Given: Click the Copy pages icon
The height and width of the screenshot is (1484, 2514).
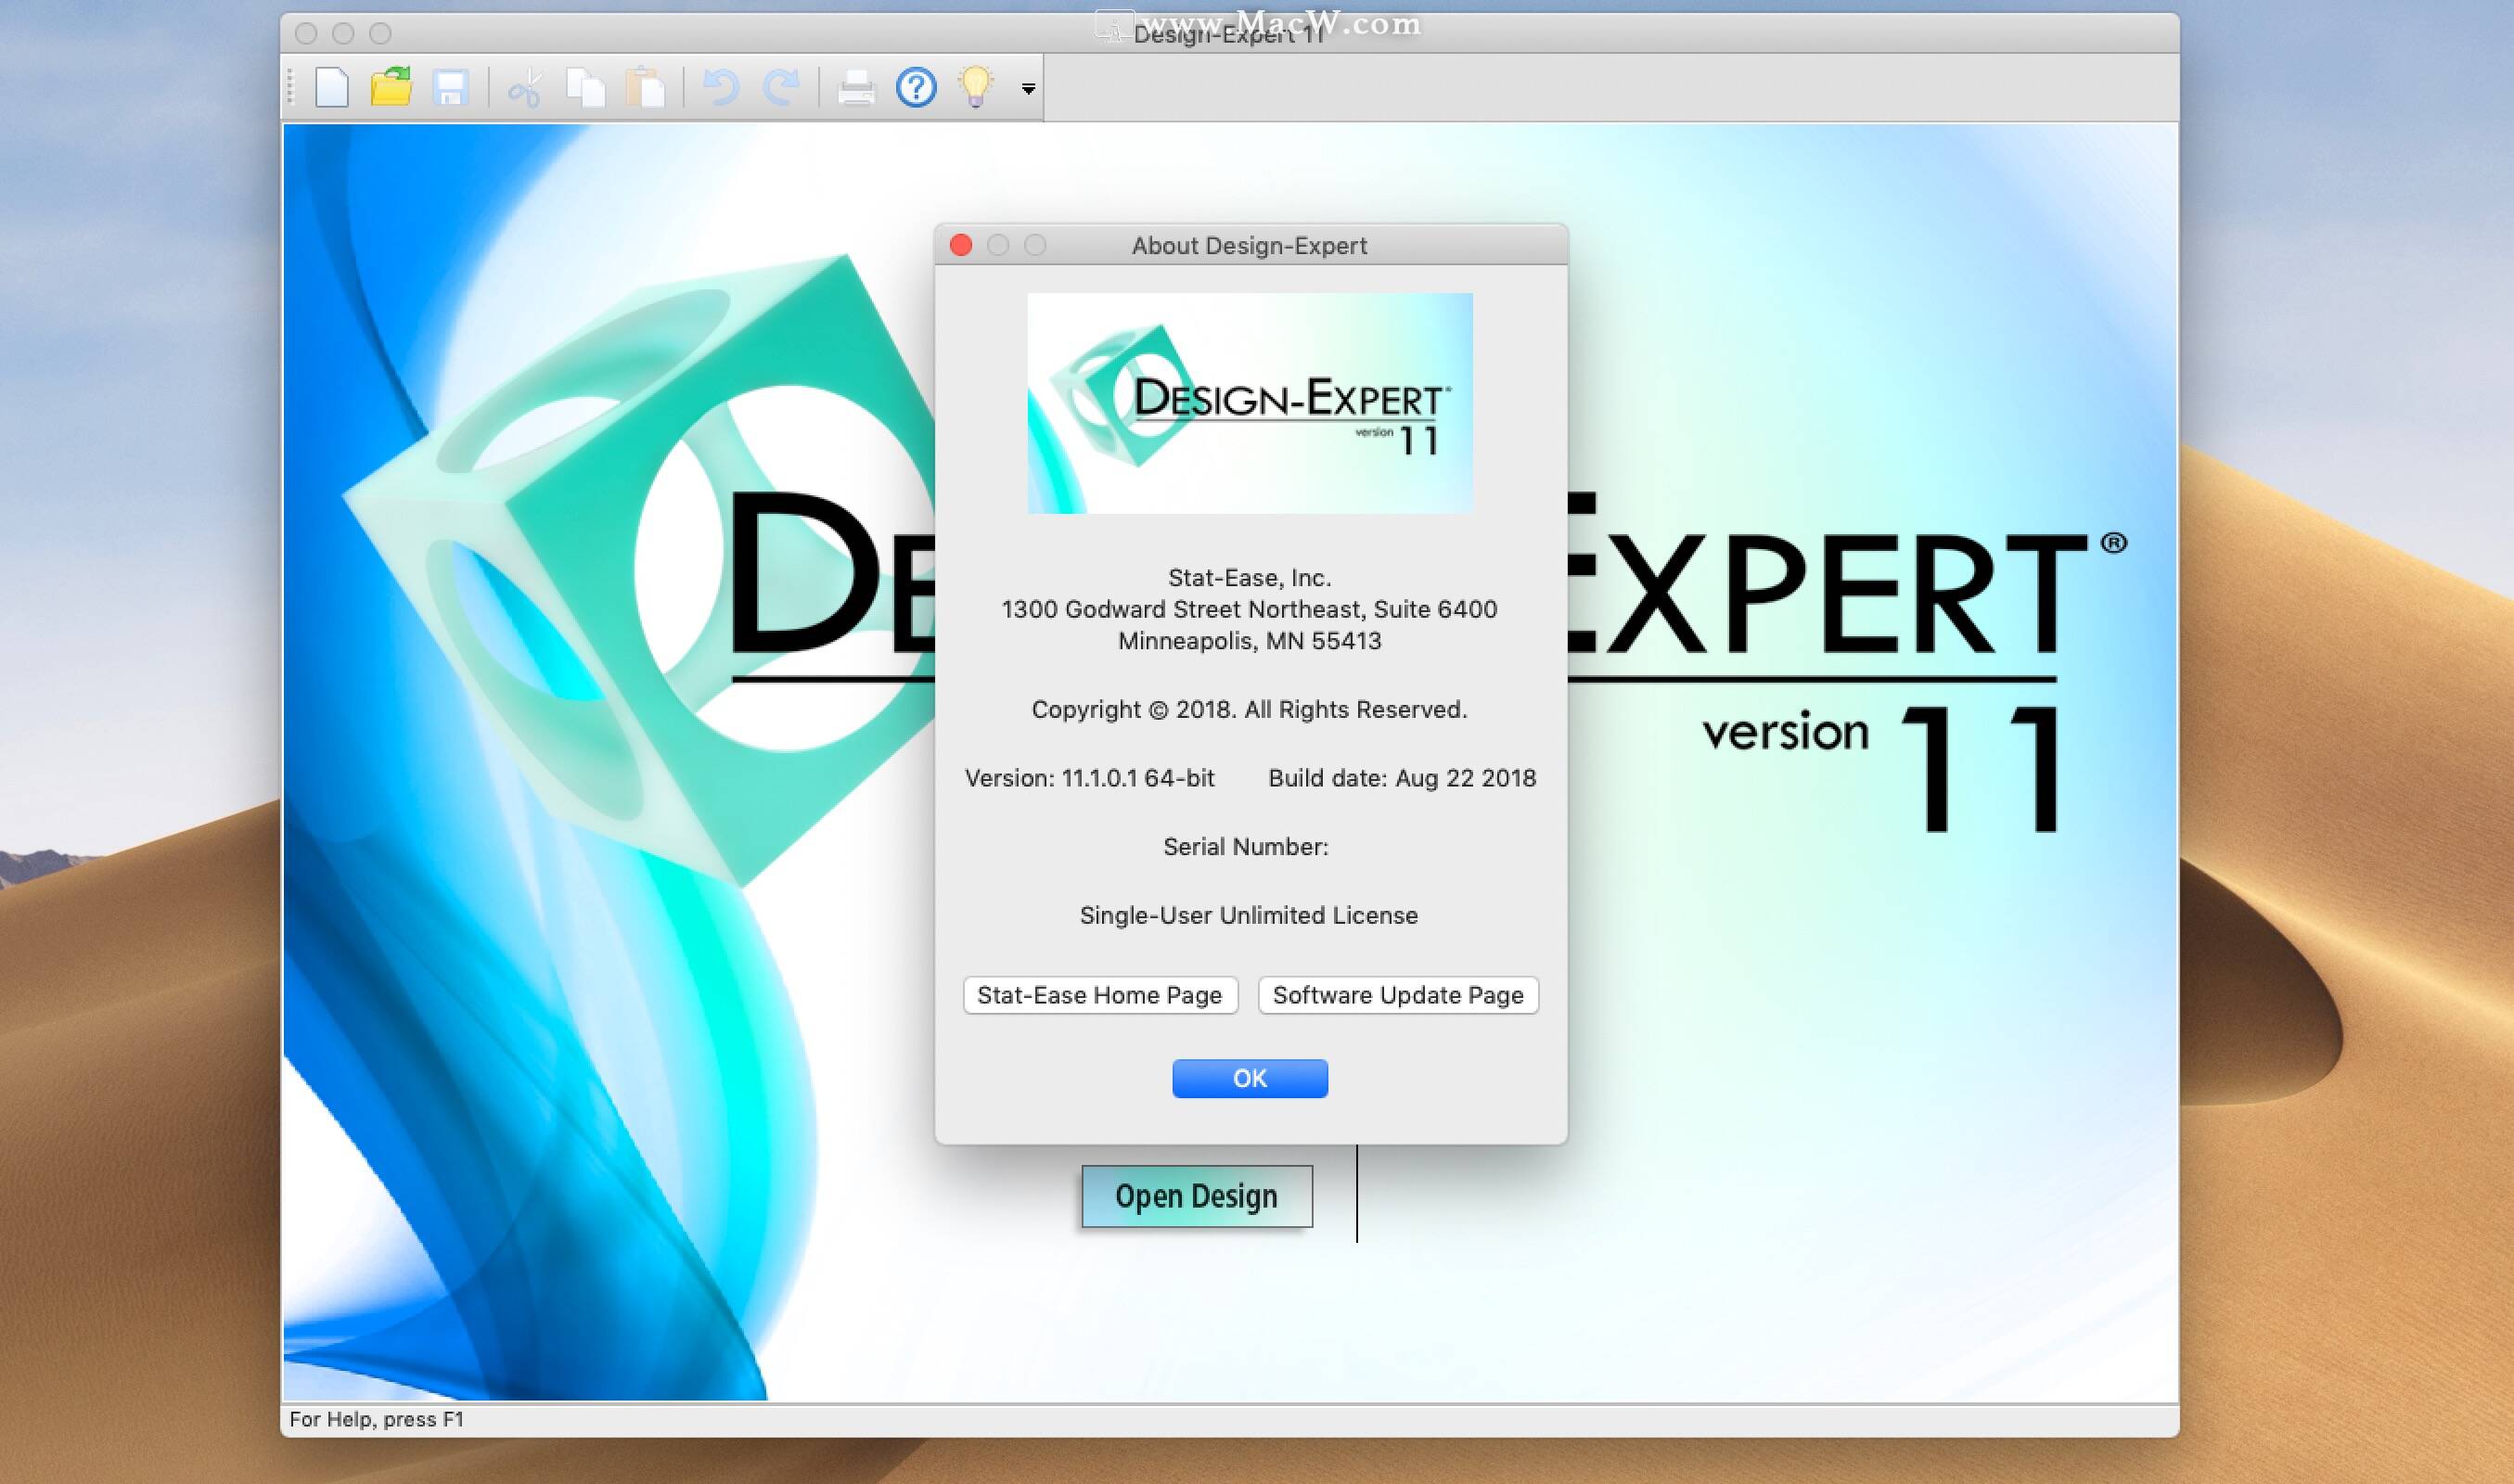Looking at the screenshot, I should [585, 88].
